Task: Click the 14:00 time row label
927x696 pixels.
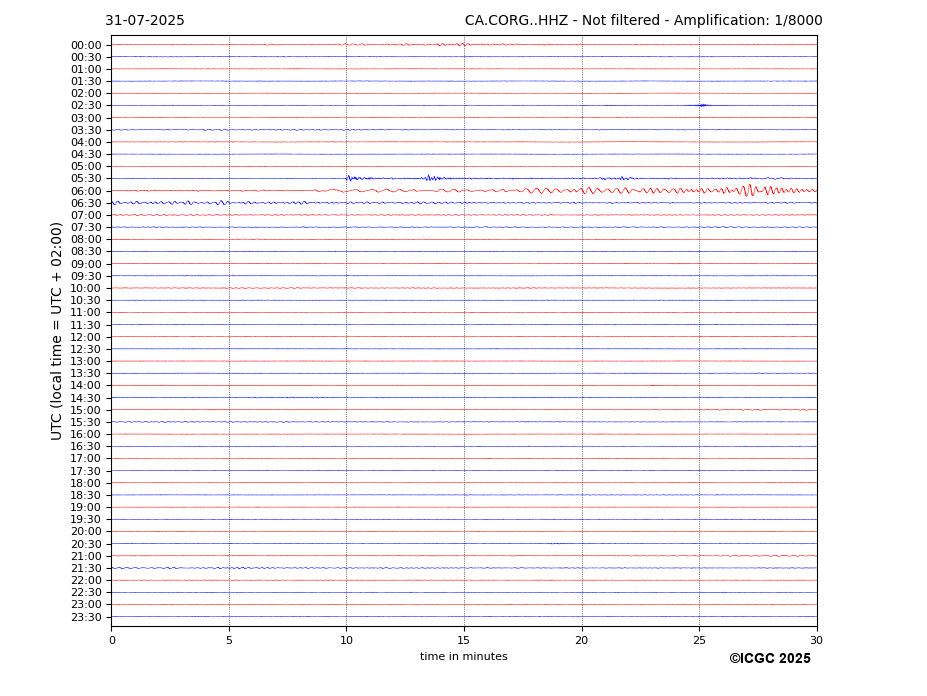Action: (86, 386)
